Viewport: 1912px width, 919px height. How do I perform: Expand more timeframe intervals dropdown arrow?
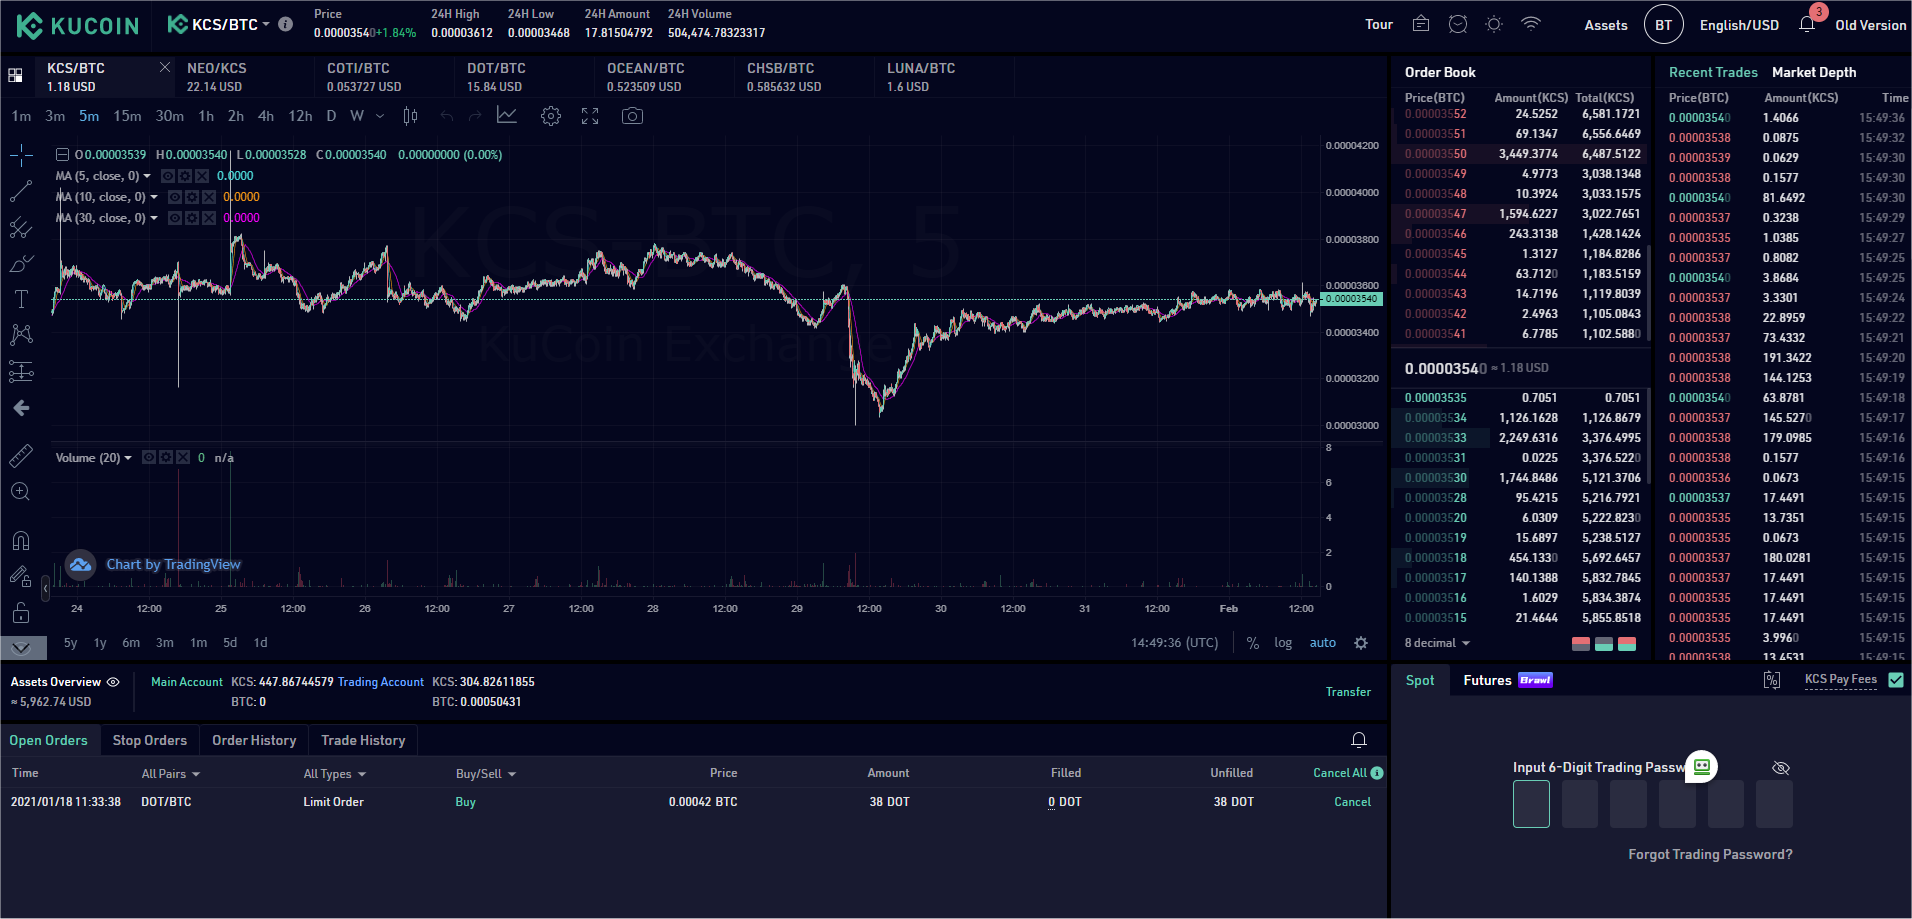pos(380,116)
